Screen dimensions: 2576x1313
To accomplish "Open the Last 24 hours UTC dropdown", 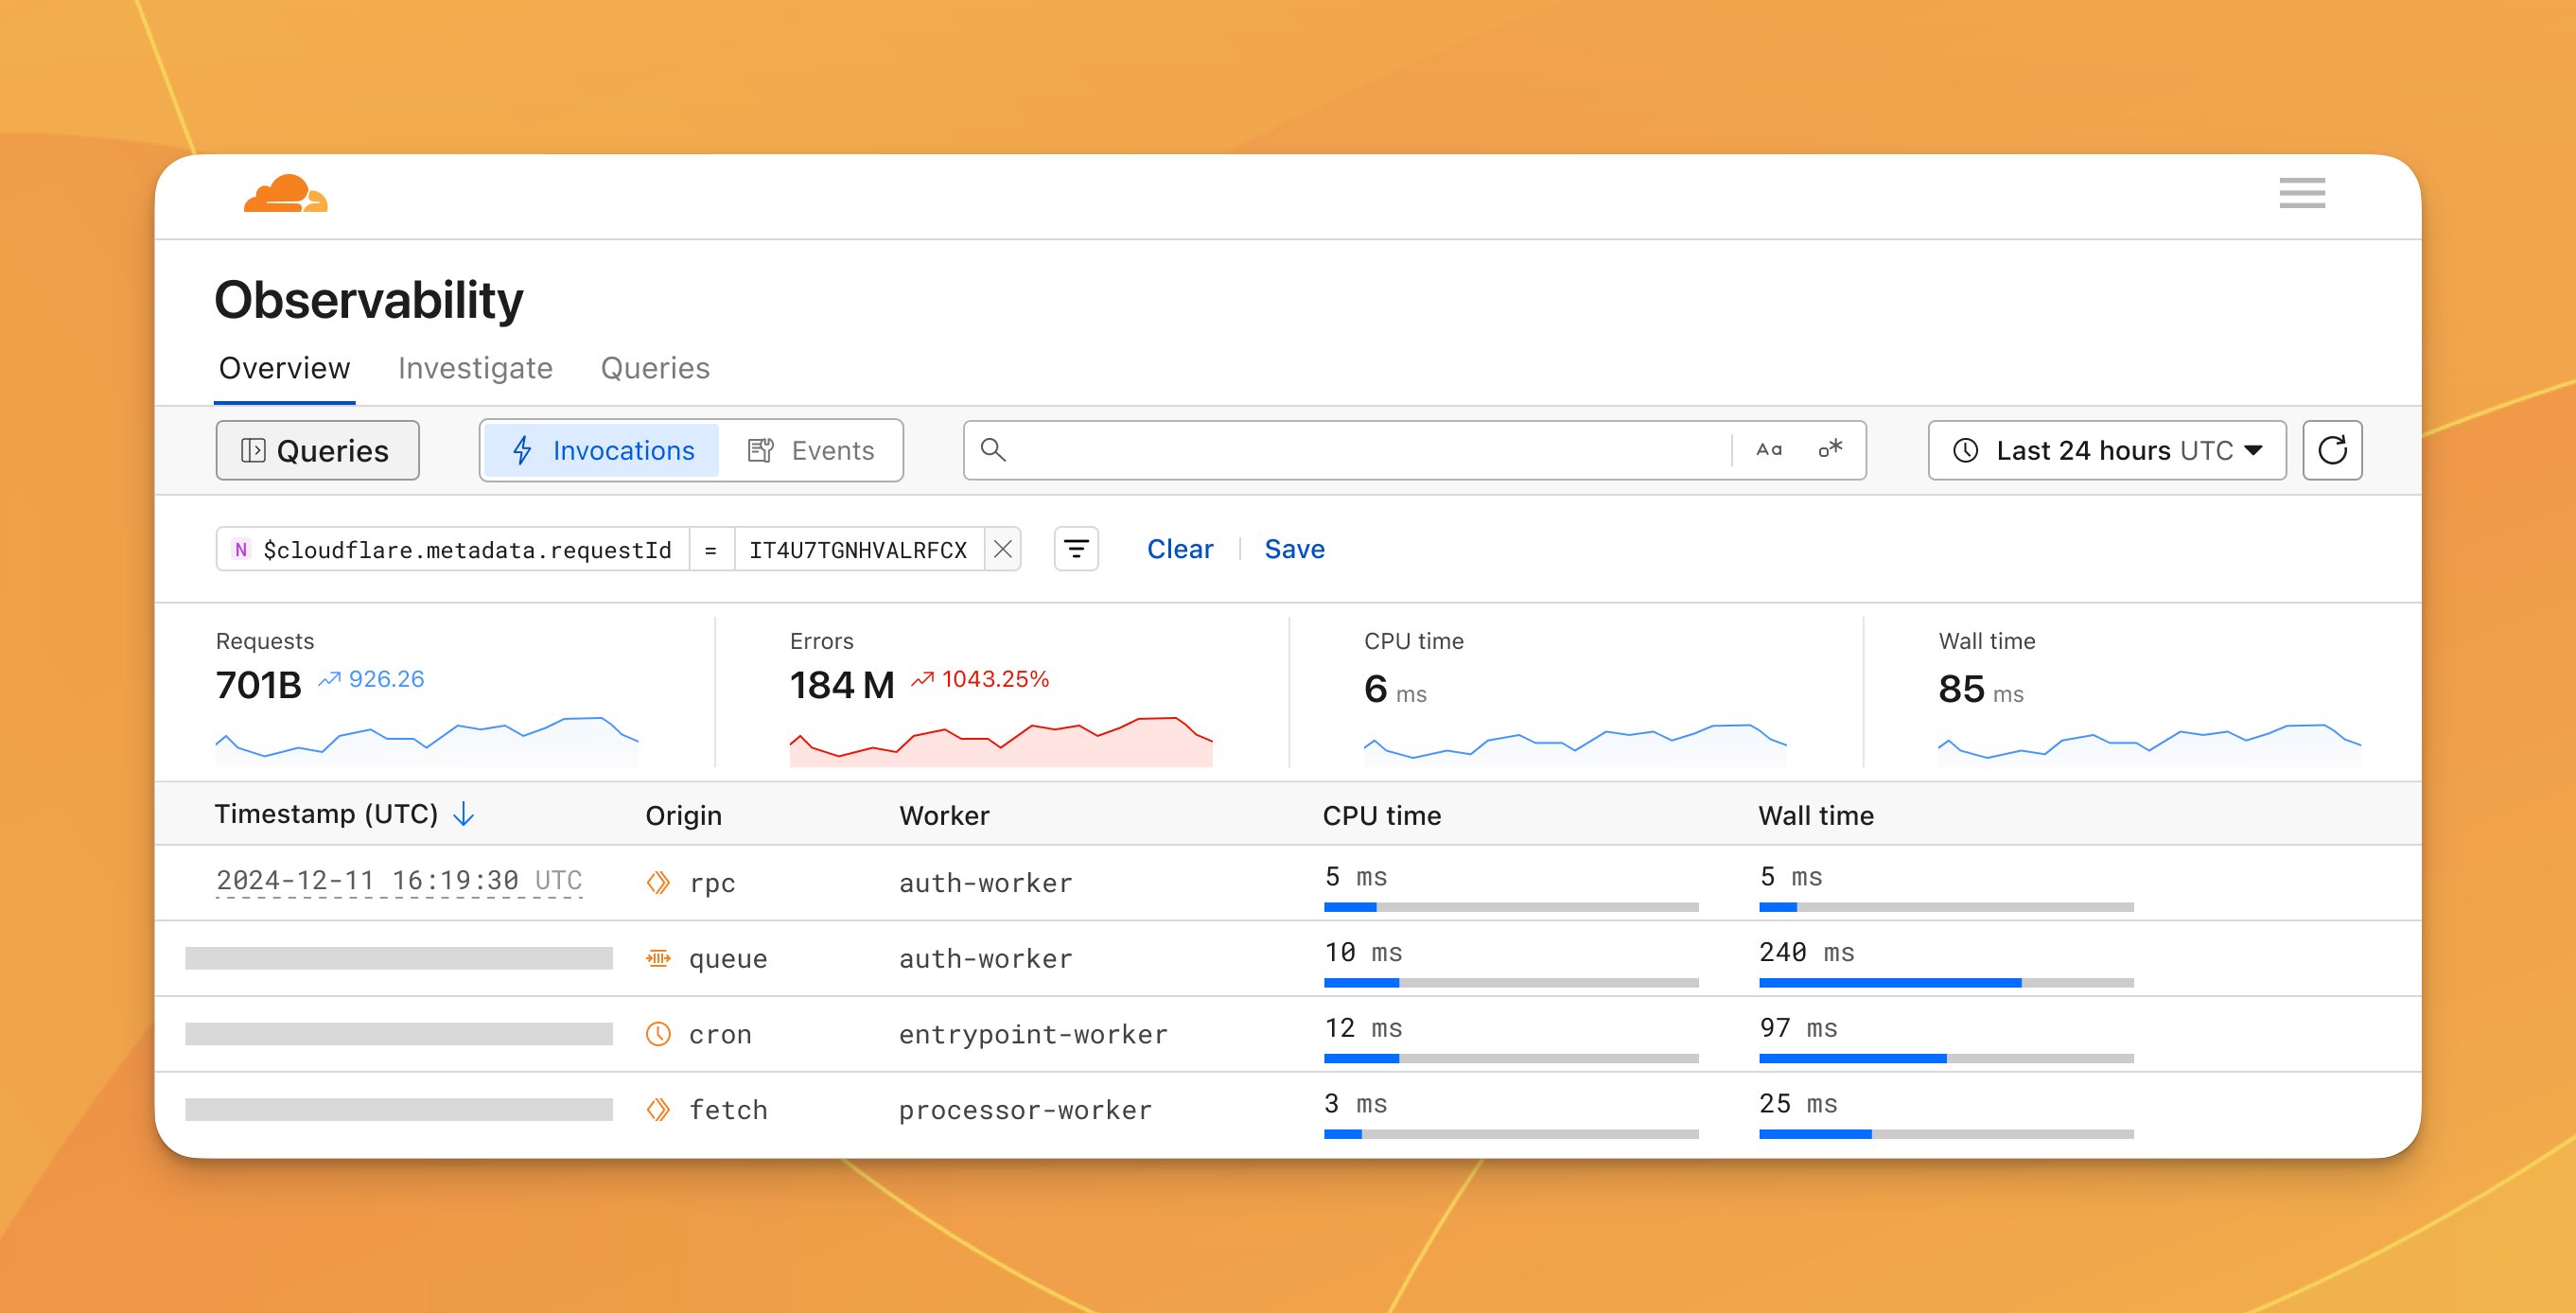I will tap(2107, 450).
